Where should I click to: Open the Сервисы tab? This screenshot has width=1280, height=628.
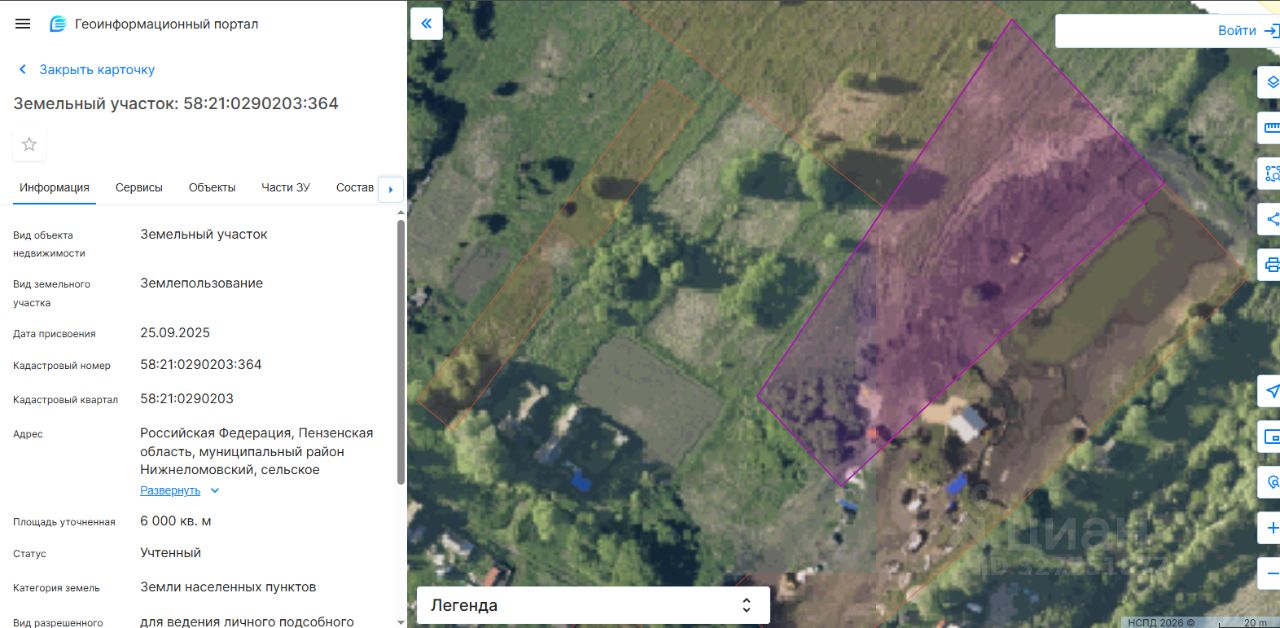(139, 187)
